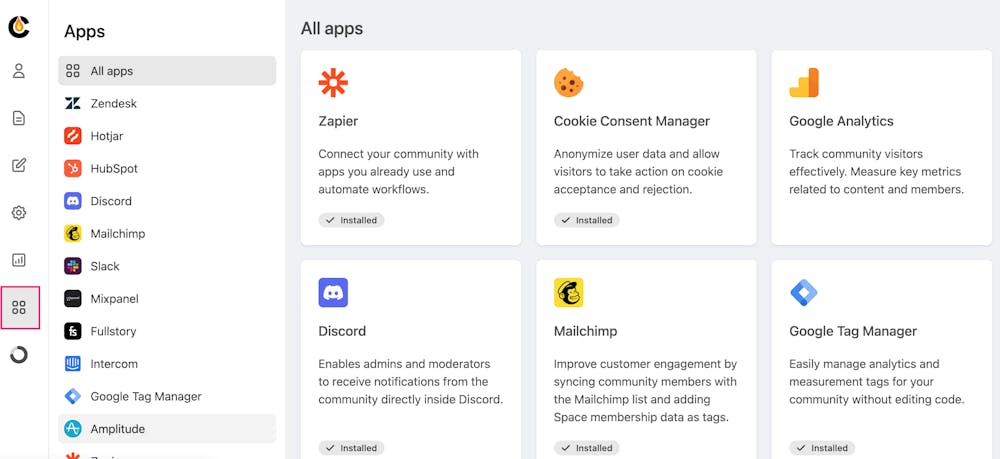Click the progress ring icon in rail
Viewport: 1000px width, 459px height.
coord(19,355)
